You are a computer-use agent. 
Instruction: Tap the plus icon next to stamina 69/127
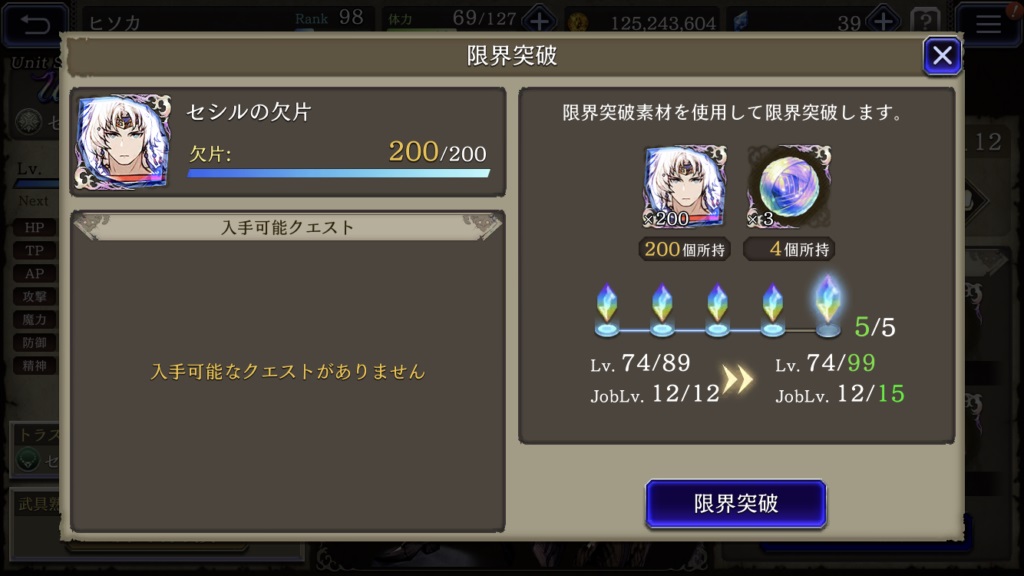[x=539, y=22]
